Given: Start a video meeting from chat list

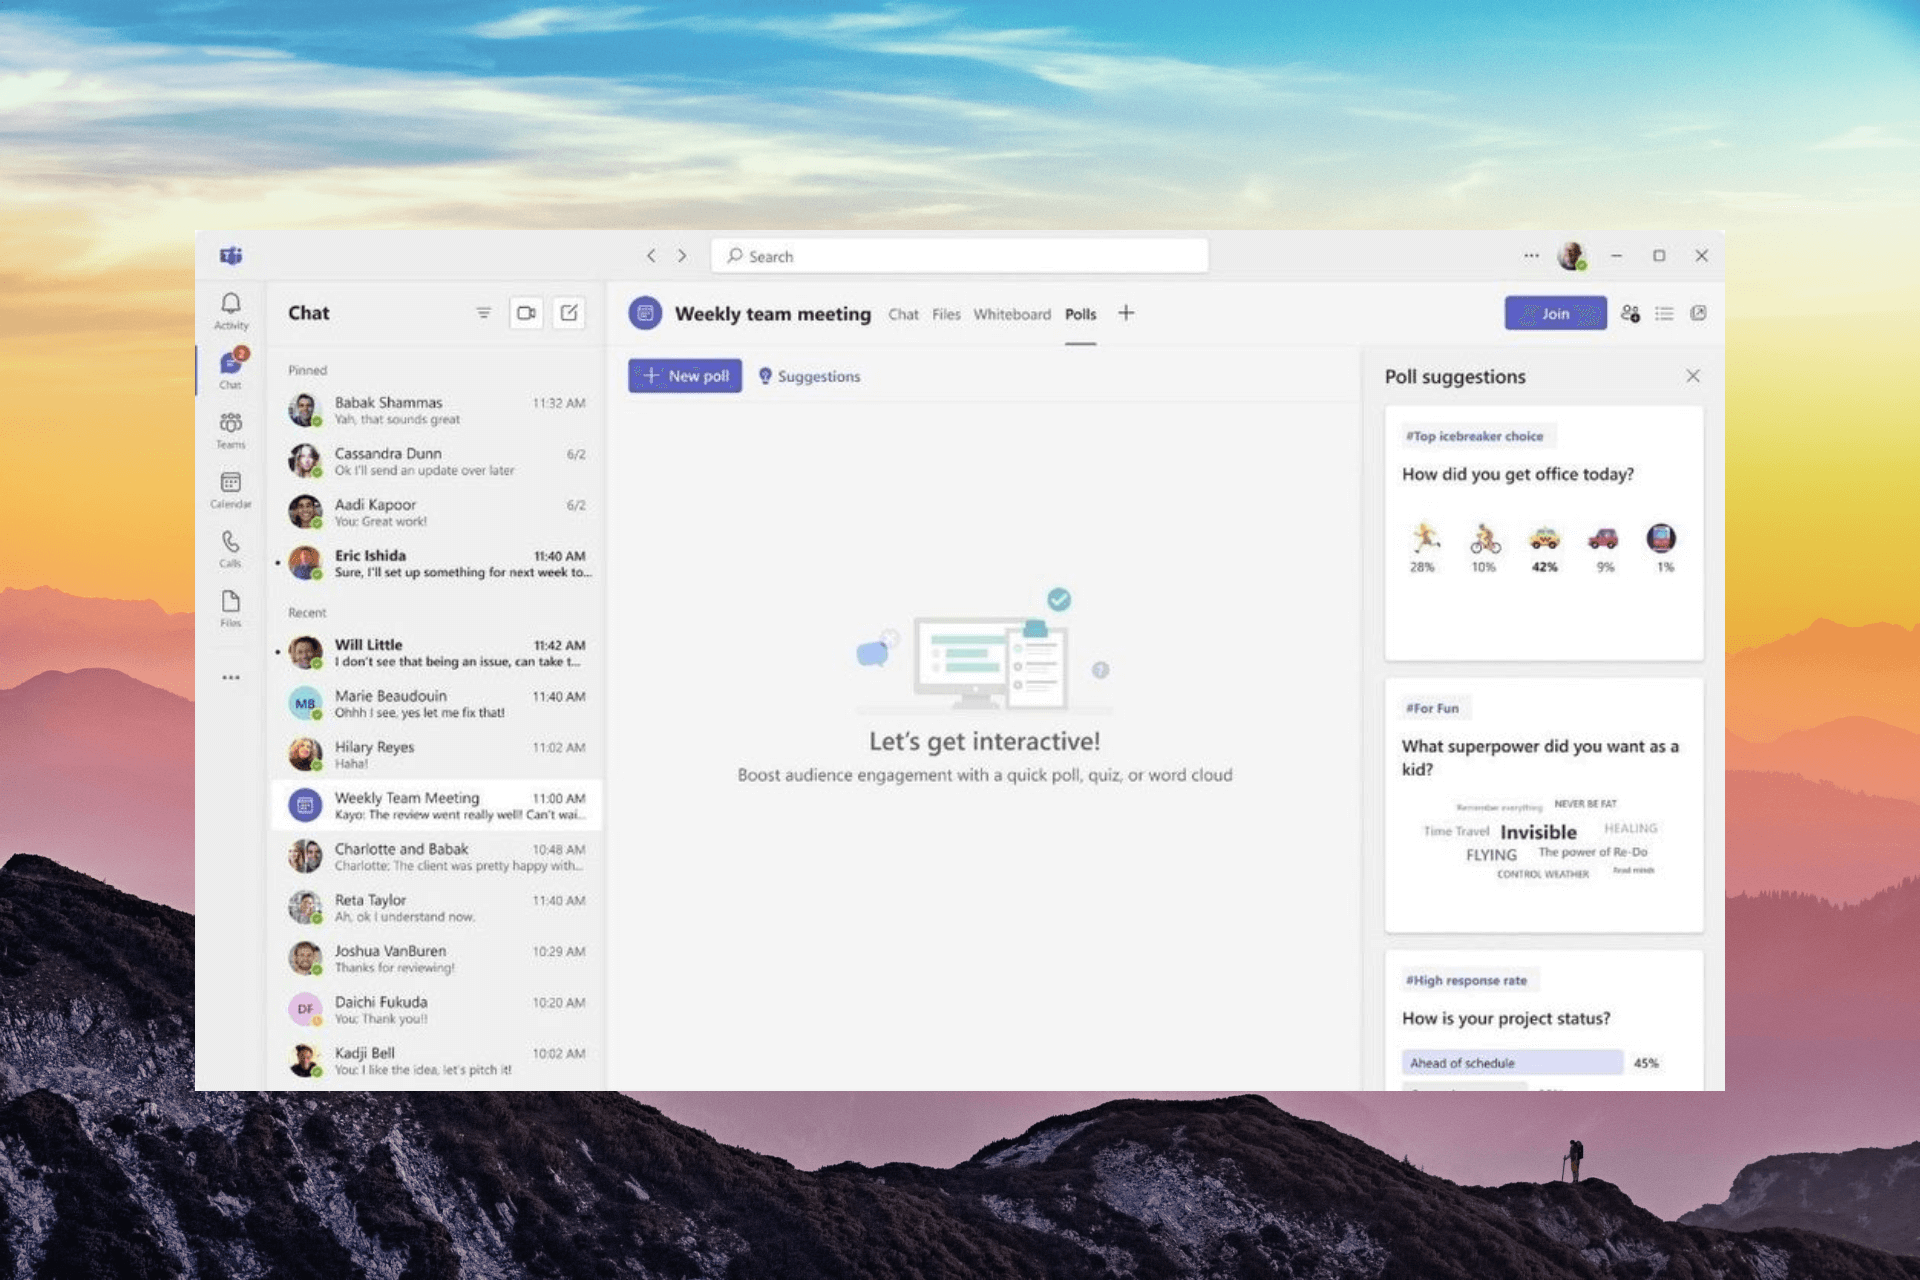Looking at the screenshot, I should tap(526, 313).
